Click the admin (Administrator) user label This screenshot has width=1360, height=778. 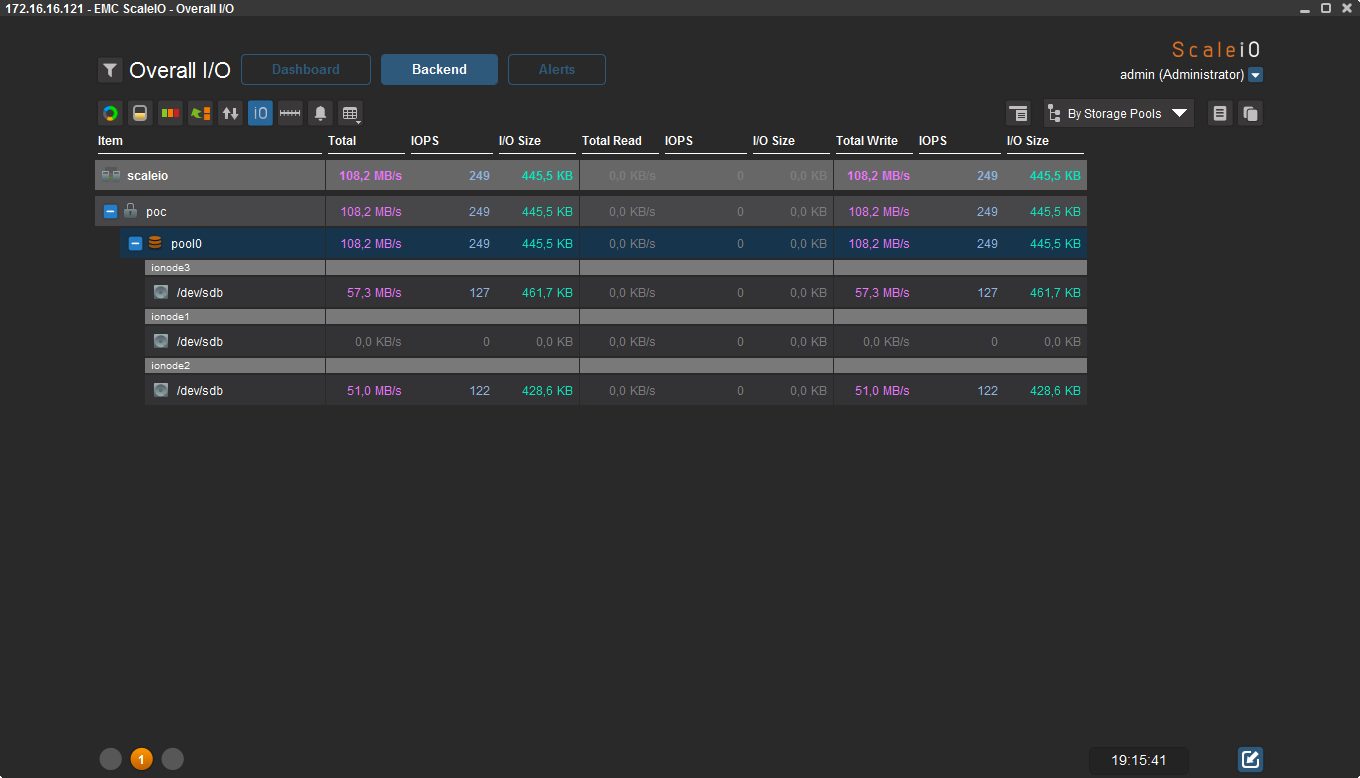tap(1182, 75)
